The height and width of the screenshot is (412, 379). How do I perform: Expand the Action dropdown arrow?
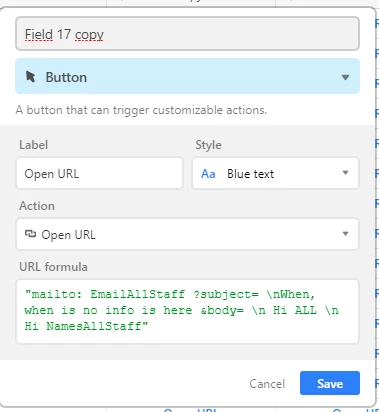point(345,234)
